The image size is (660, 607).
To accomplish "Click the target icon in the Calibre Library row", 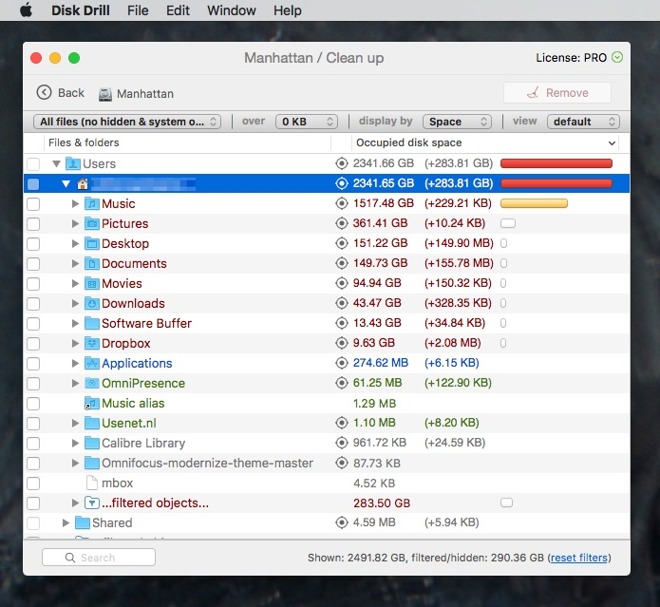I will pos(341,443).
